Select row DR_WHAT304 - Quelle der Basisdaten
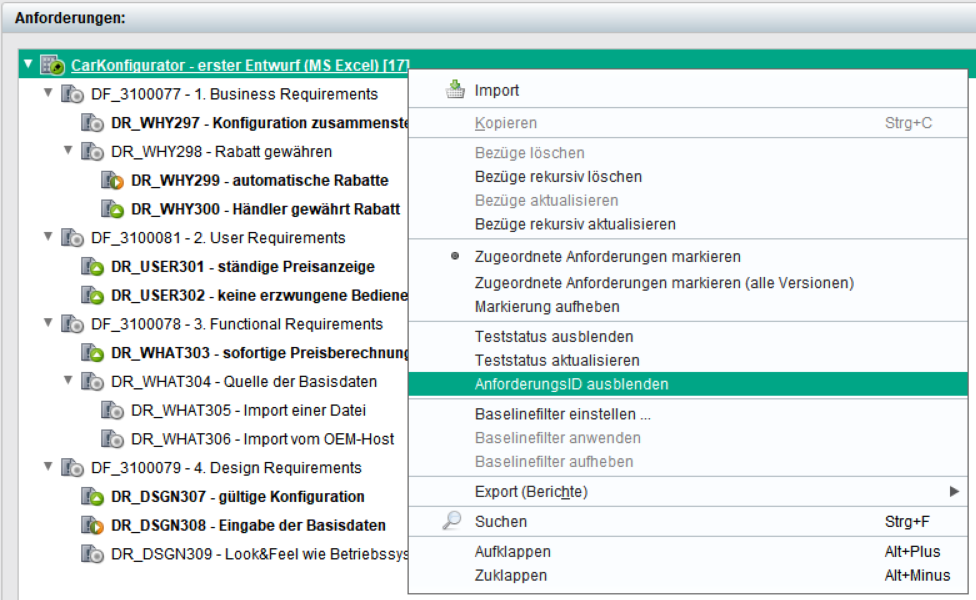 click(x=244, y=382)
